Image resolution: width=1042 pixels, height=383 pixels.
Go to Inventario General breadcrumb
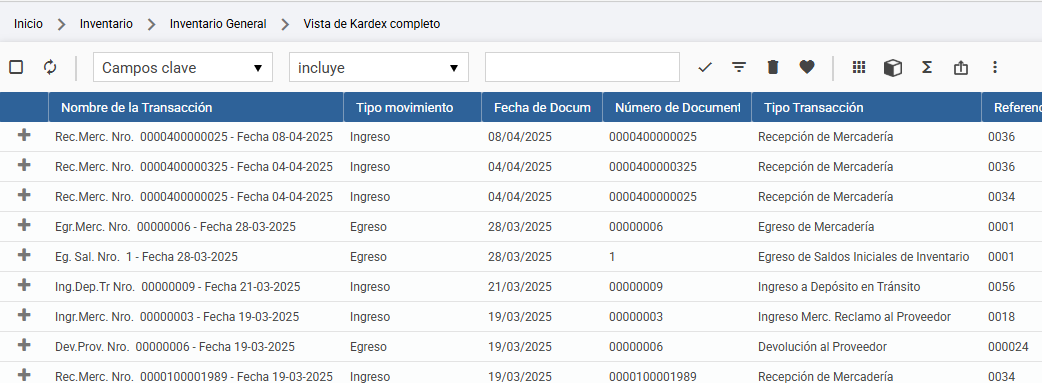(x=218, y=24)
